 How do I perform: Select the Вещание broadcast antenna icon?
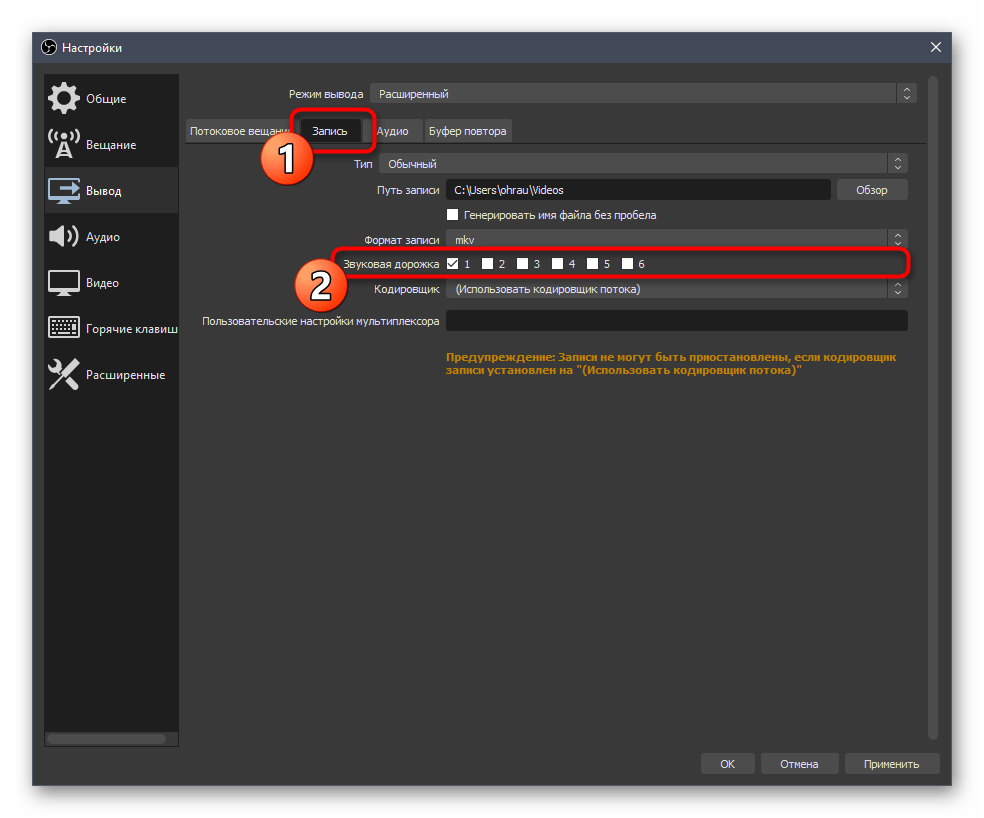(64, 145)
